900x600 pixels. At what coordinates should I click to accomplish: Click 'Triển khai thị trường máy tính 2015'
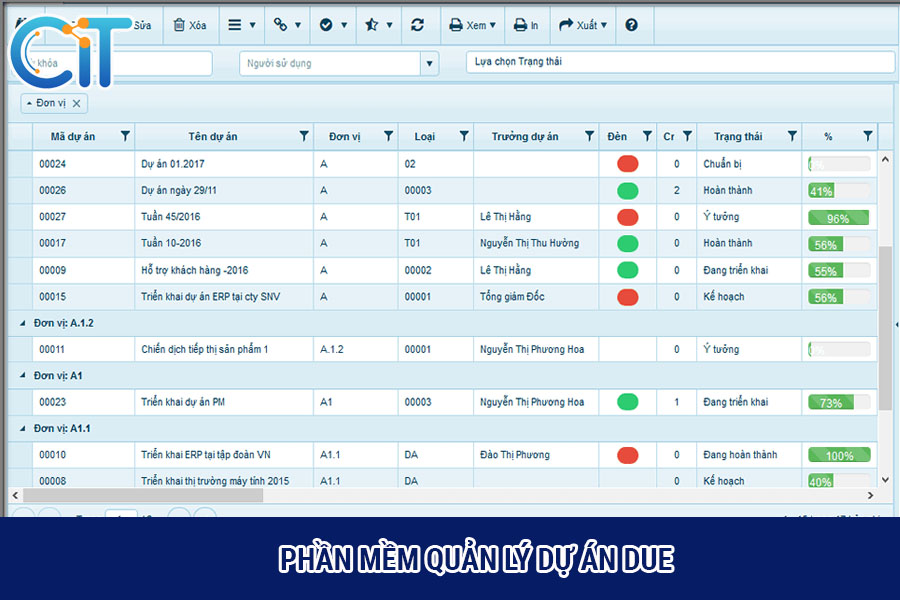click(x=215, y=481)
